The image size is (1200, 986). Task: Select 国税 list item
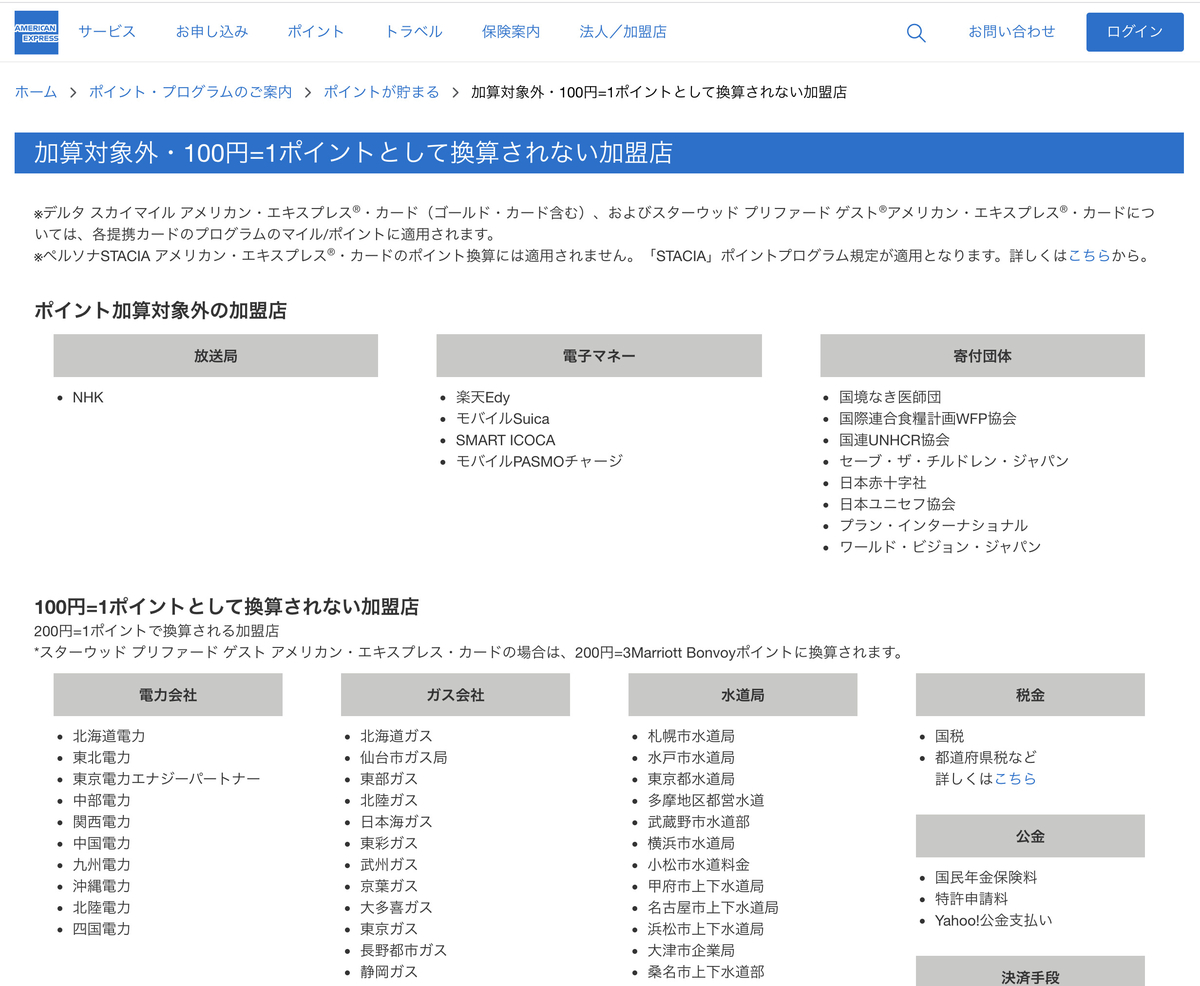tap(949, 736)
